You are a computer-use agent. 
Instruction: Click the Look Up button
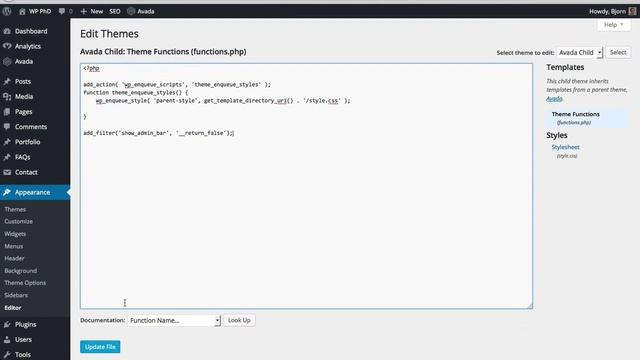[x=239, y=320]
